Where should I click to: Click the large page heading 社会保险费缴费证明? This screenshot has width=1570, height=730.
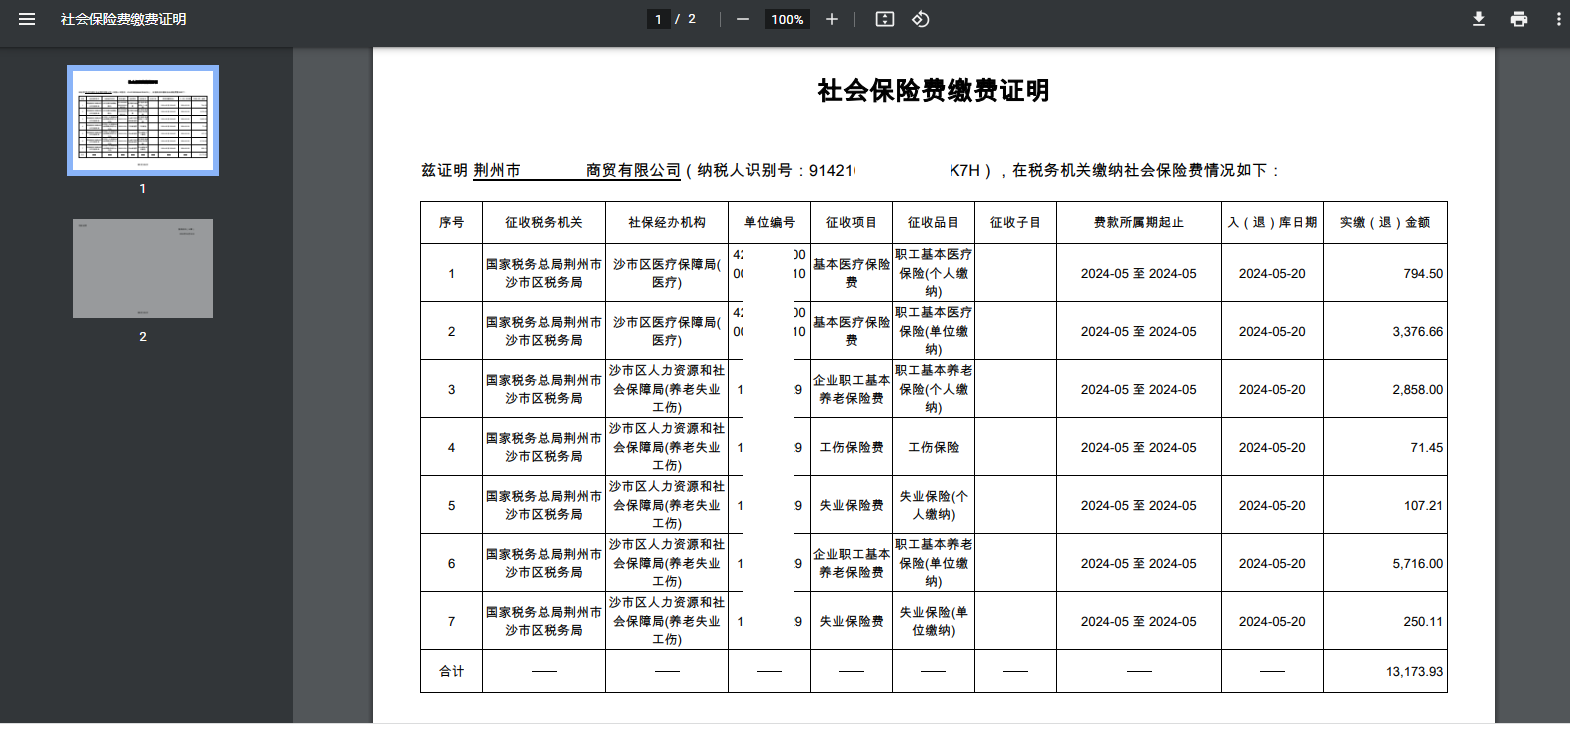(x=934, y=91)
